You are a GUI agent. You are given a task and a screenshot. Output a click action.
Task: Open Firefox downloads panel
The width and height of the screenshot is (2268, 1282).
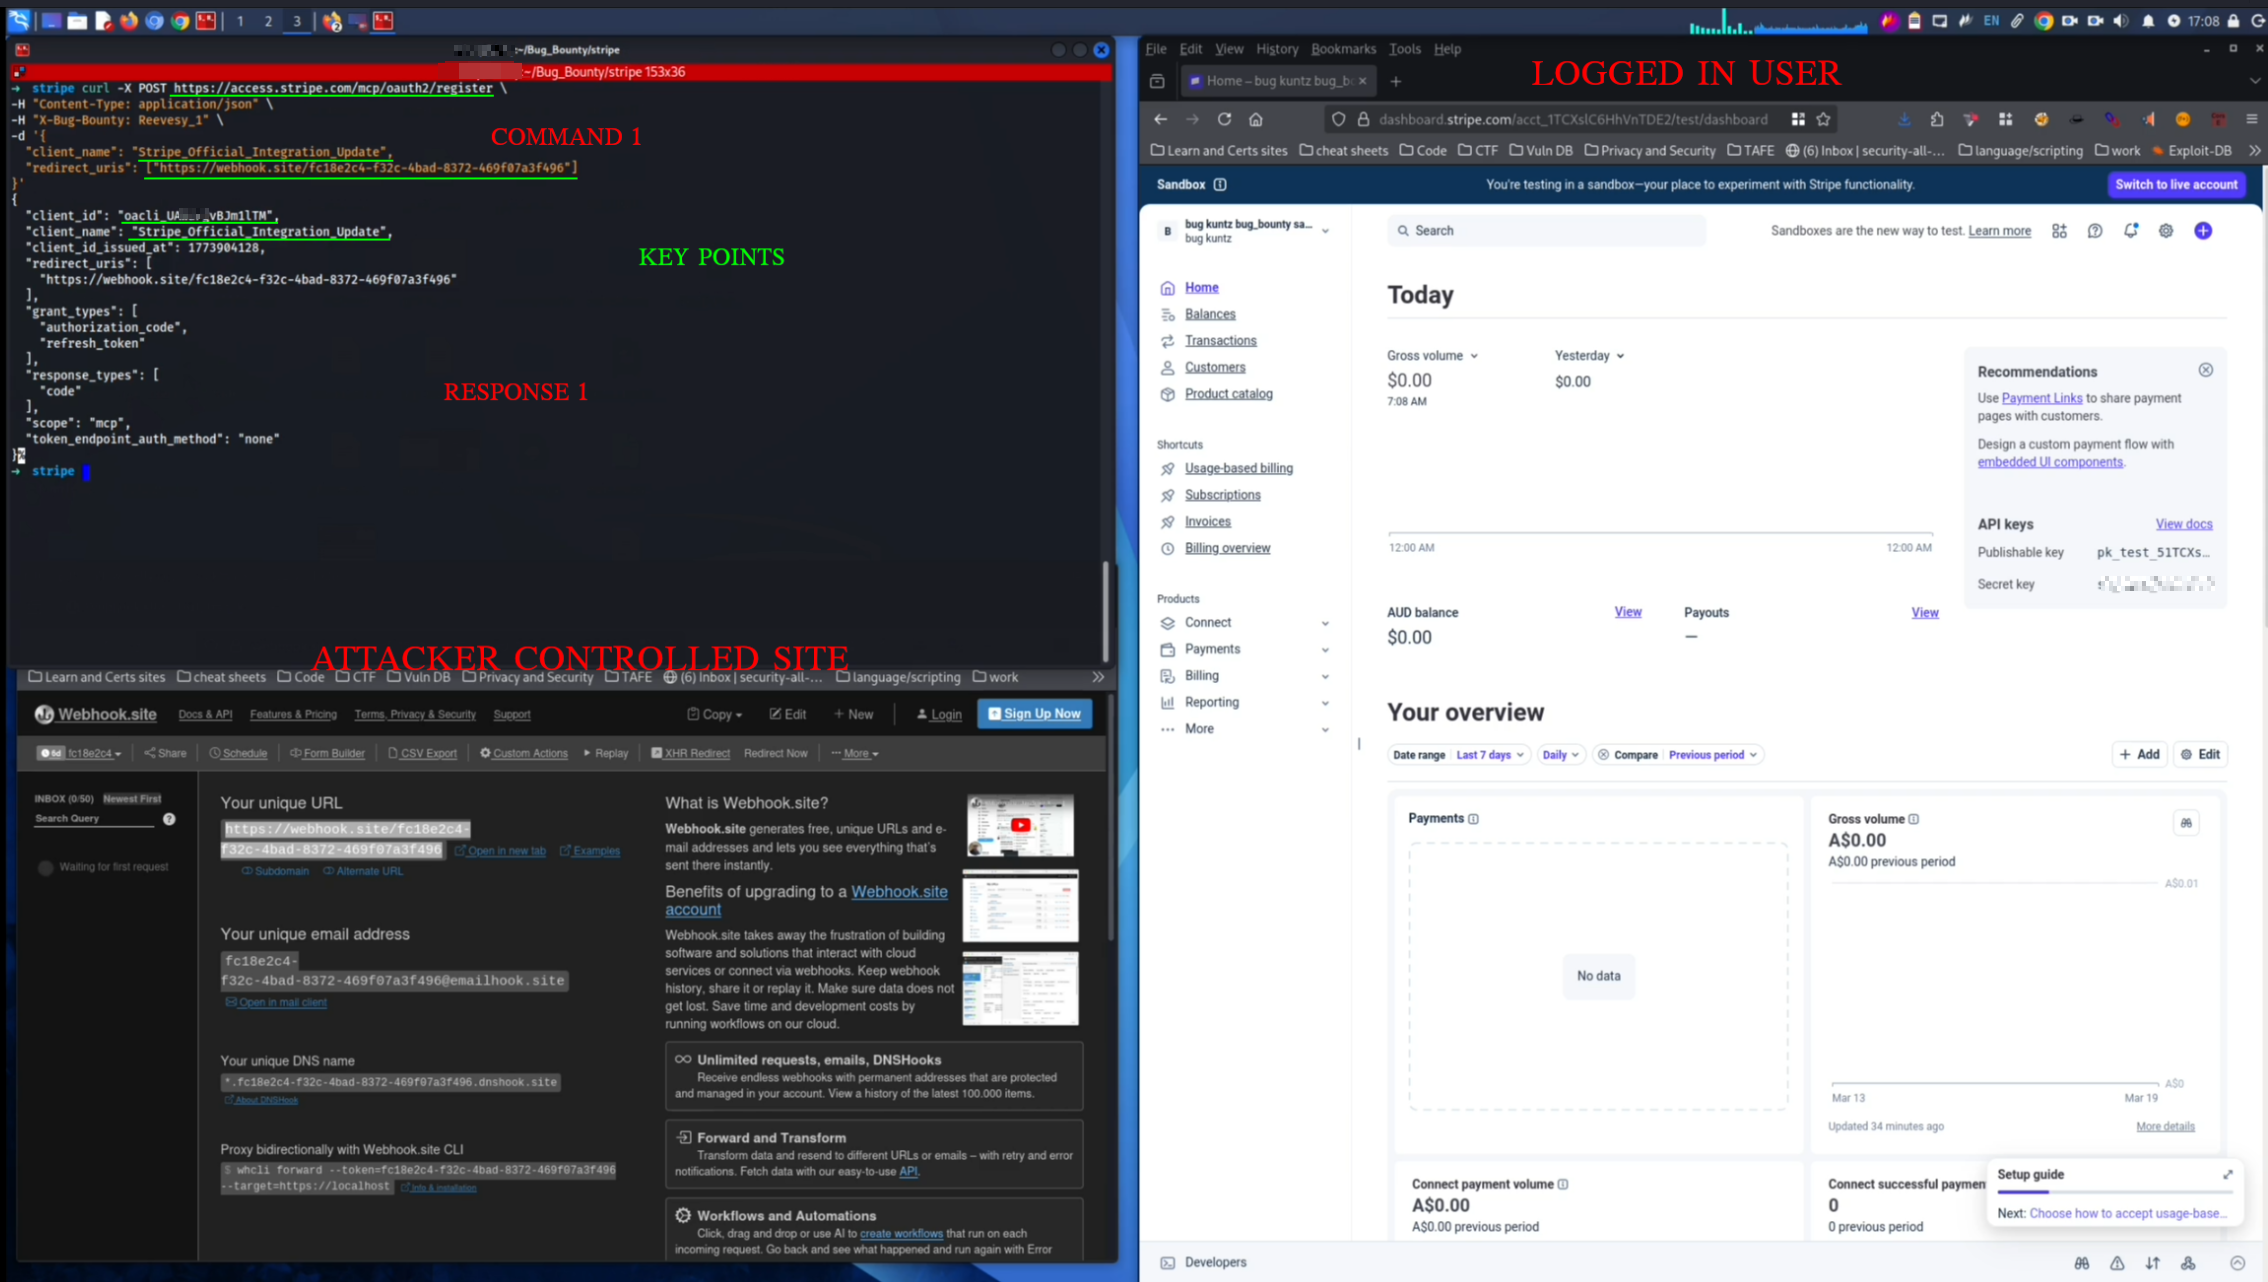1904,119
